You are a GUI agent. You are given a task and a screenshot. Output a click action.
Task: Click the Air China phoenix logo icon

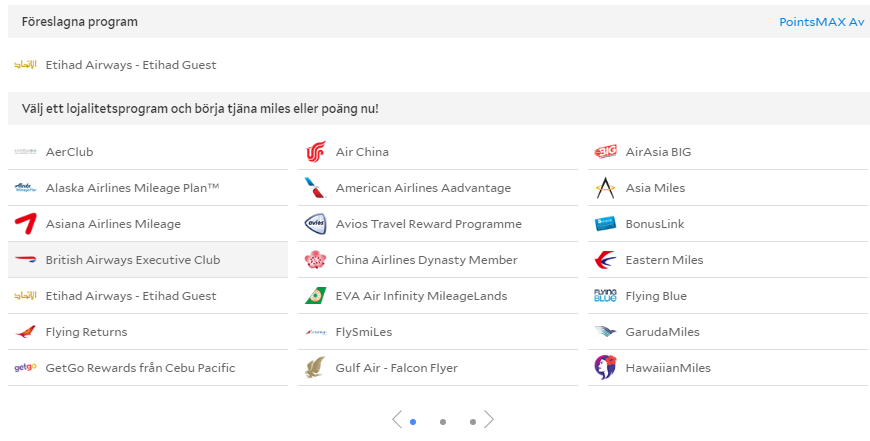(x=315, y=152)
